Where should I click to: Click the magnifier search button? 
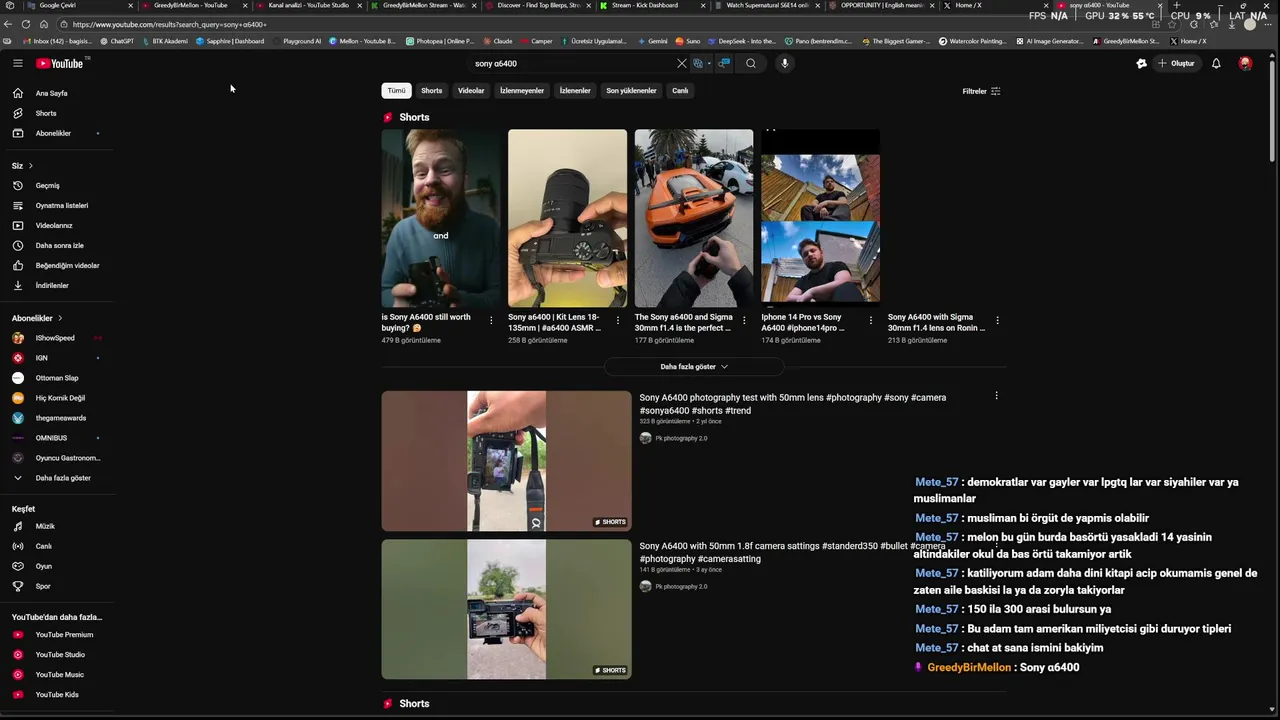(751, 63)
